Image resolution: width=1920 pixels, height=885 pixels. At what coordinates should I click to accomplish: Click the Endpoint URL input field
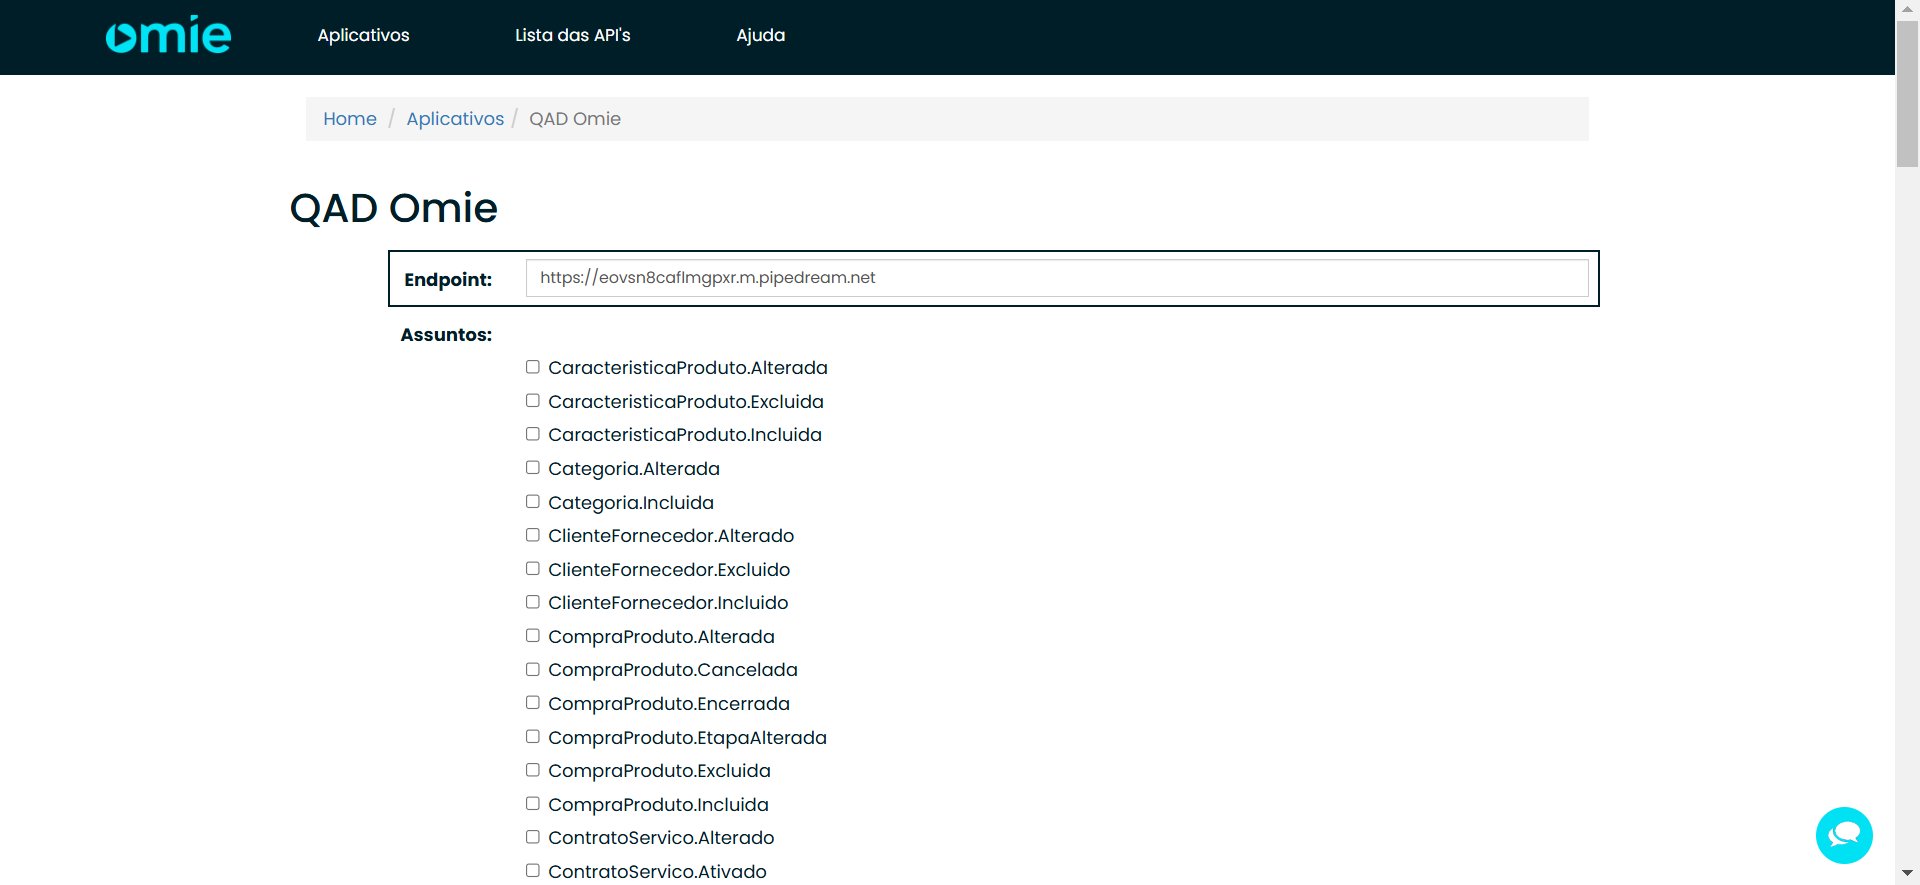[x=1057, y=278]
